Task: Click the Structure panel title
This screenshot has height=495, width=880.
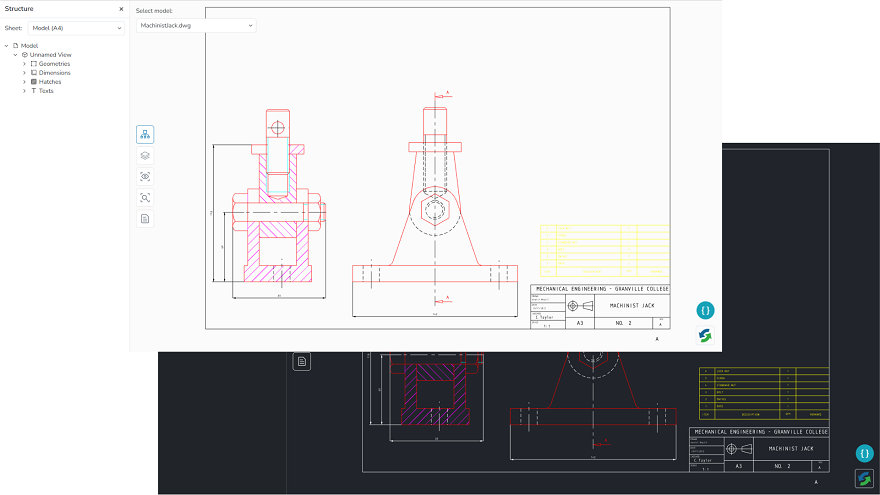Action: 19,9
